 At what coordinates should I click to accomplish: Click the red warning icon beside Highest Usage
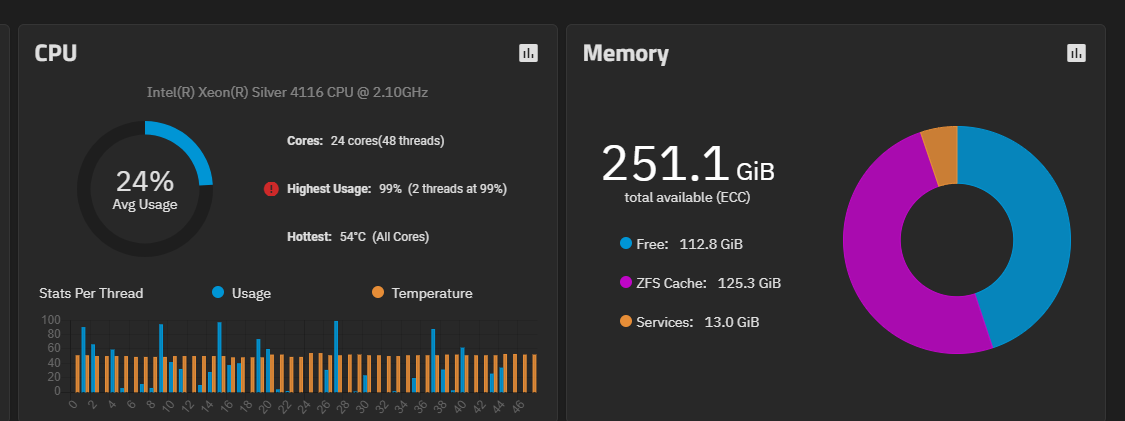(x=270, y=189)
